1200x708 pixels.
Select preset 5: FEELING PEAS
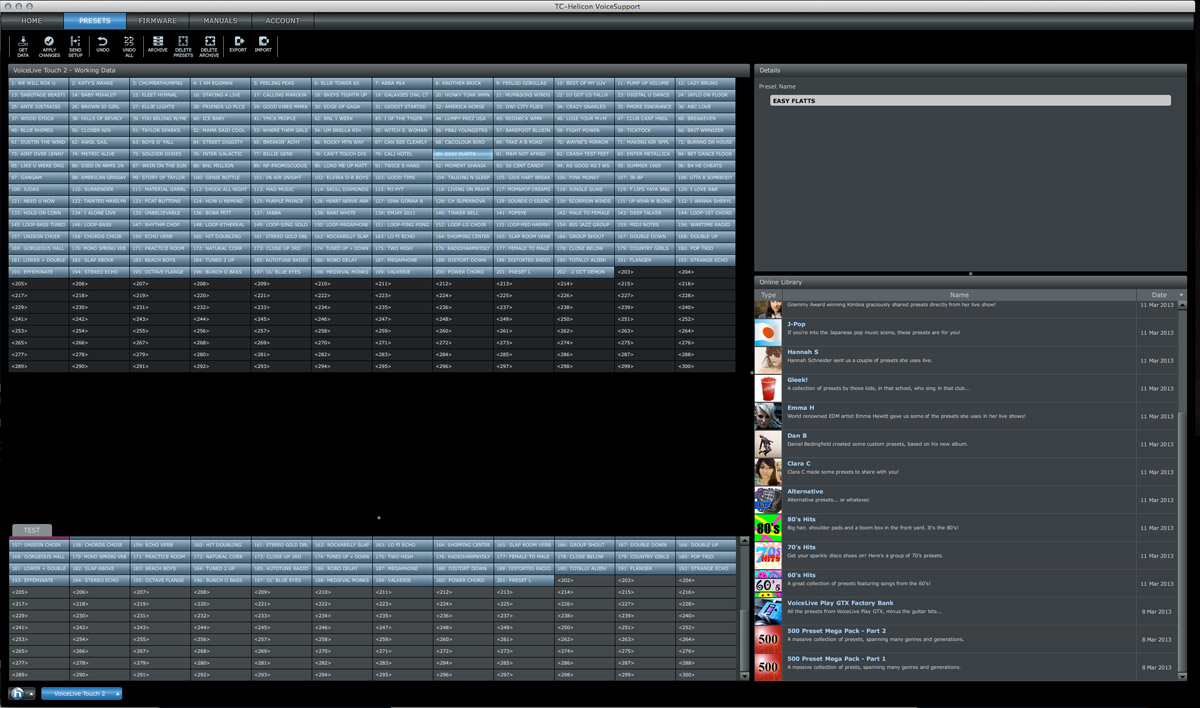282,83
